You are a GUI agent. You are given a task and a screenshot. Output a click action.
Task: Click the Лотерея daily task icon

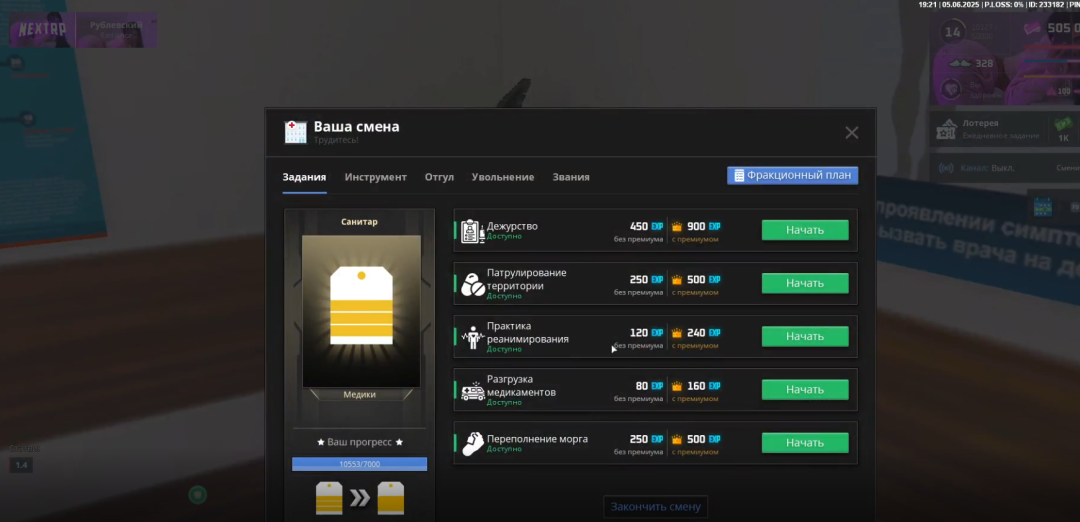coord(946,129)
